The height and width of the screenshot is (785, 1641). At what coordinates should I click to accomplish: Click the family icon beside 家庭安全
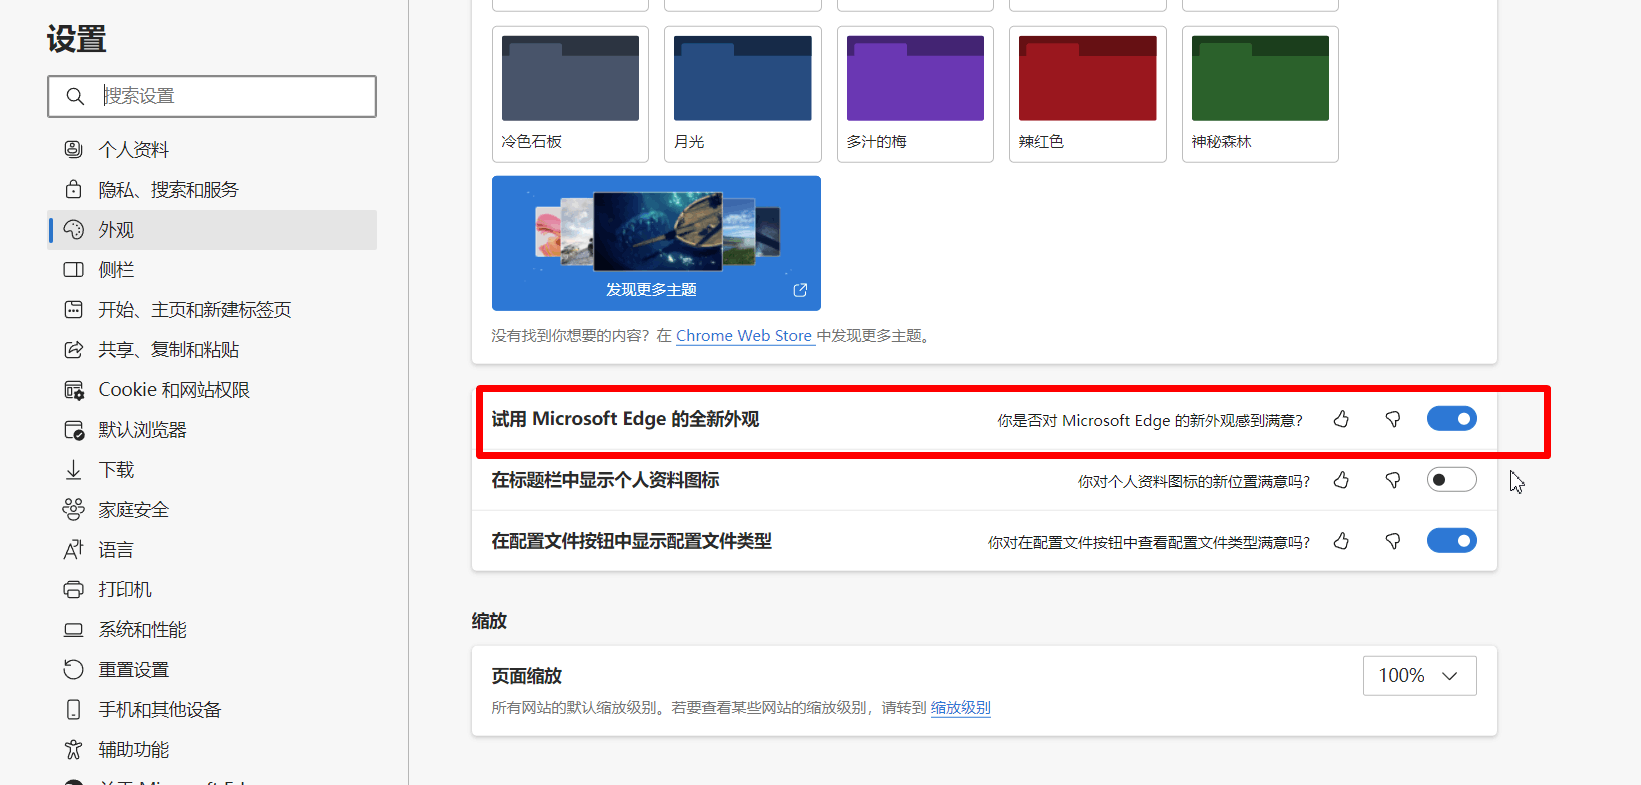[x=73, y=509]
